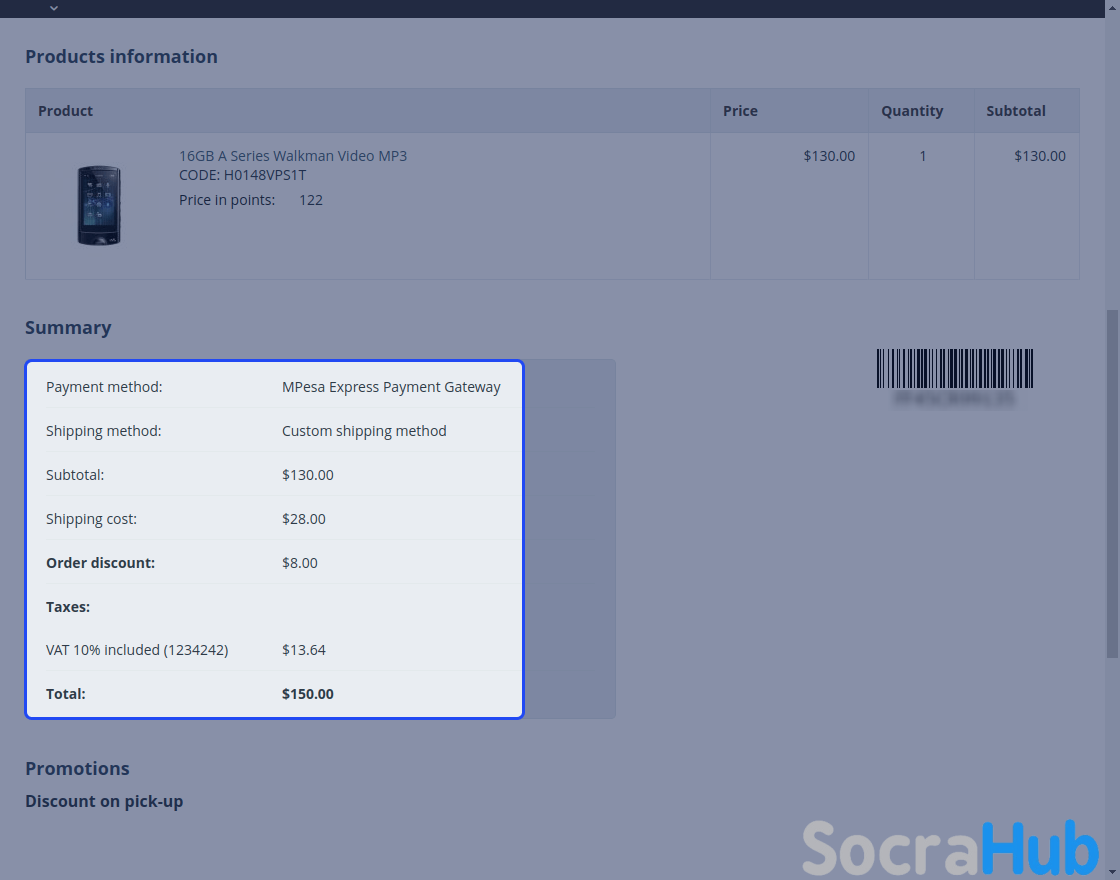Click the chevron in the top dark bar
Viewport: 1120px width, 880px height.
(x=54, y=8)
